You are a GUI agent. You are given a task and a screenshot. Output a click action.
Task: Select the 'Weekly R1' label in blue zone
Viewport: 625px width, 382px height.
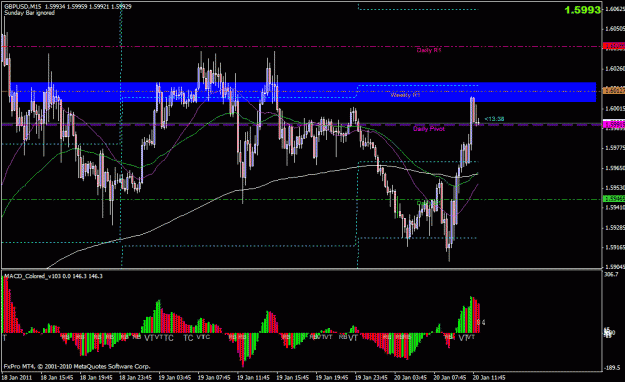[405, 95]
